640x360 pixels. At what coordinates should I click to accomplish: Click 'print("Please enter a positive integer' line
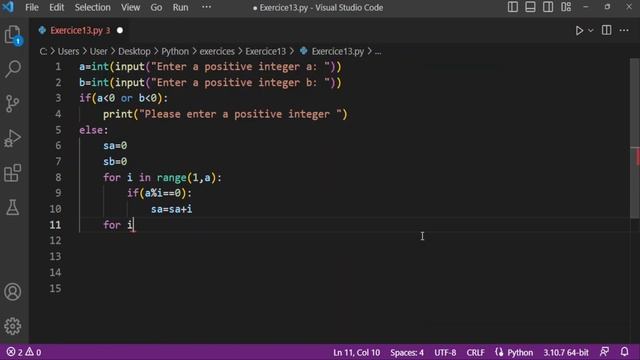tap(225, 114)
